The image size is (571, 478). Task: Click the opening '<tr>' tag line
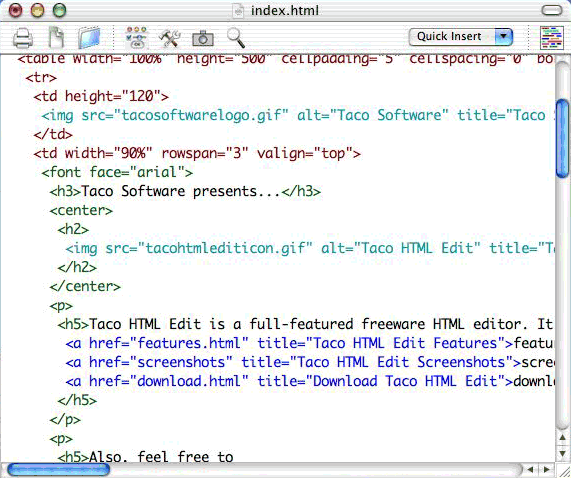tap(41, 78)
